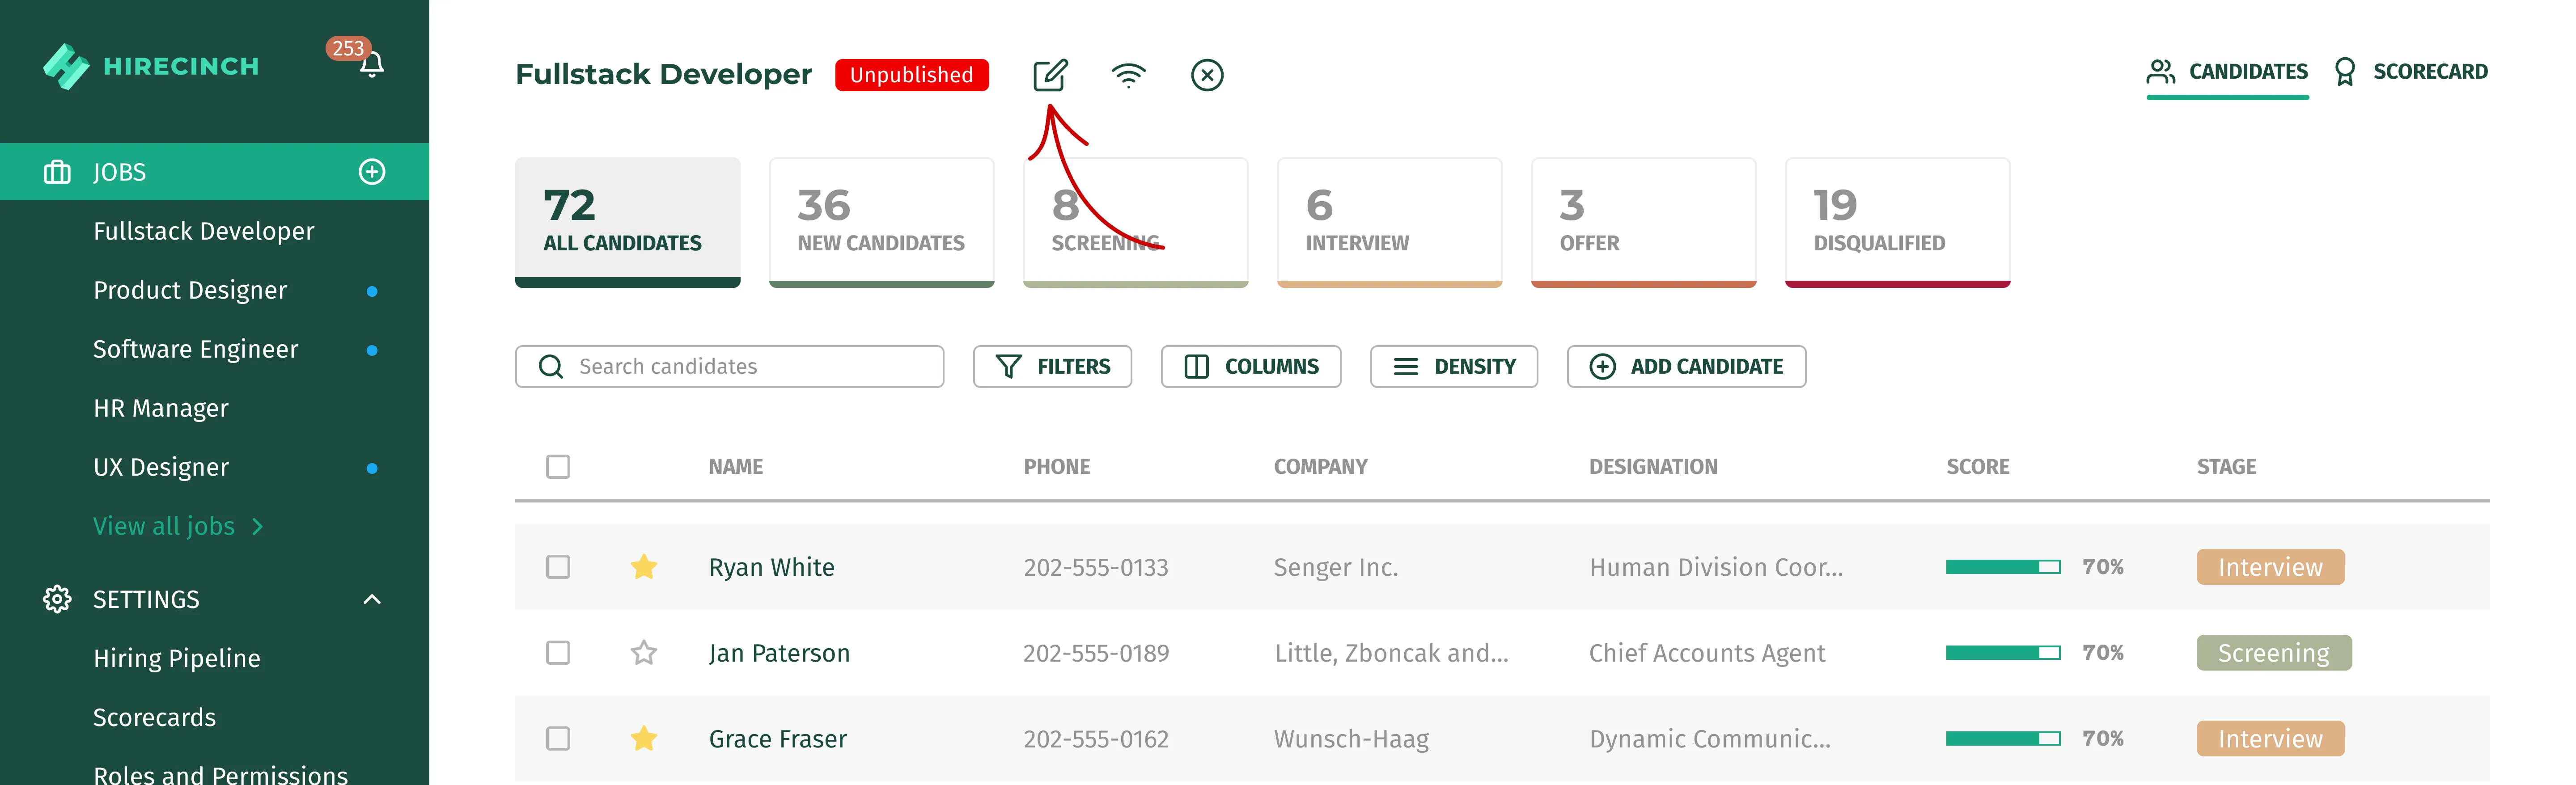Select Grace Fraser's row checkbox
The height and width of the screenshot is (785, 2576).
tap(558, 739)
